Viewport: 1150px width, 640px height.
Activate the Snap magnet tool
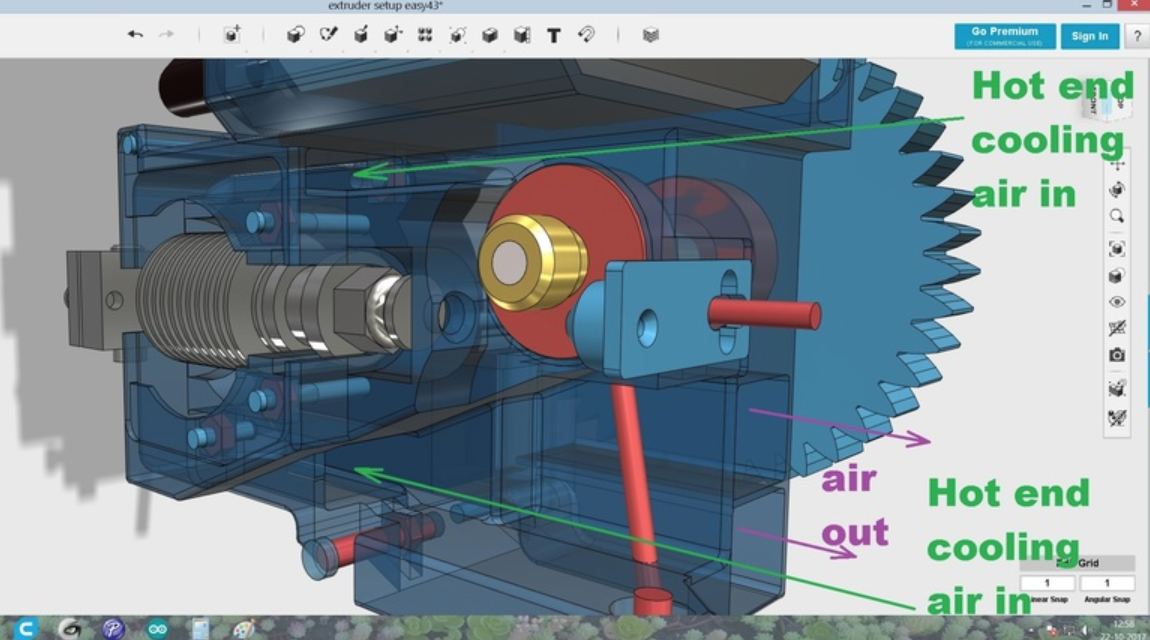pos(586,34)
